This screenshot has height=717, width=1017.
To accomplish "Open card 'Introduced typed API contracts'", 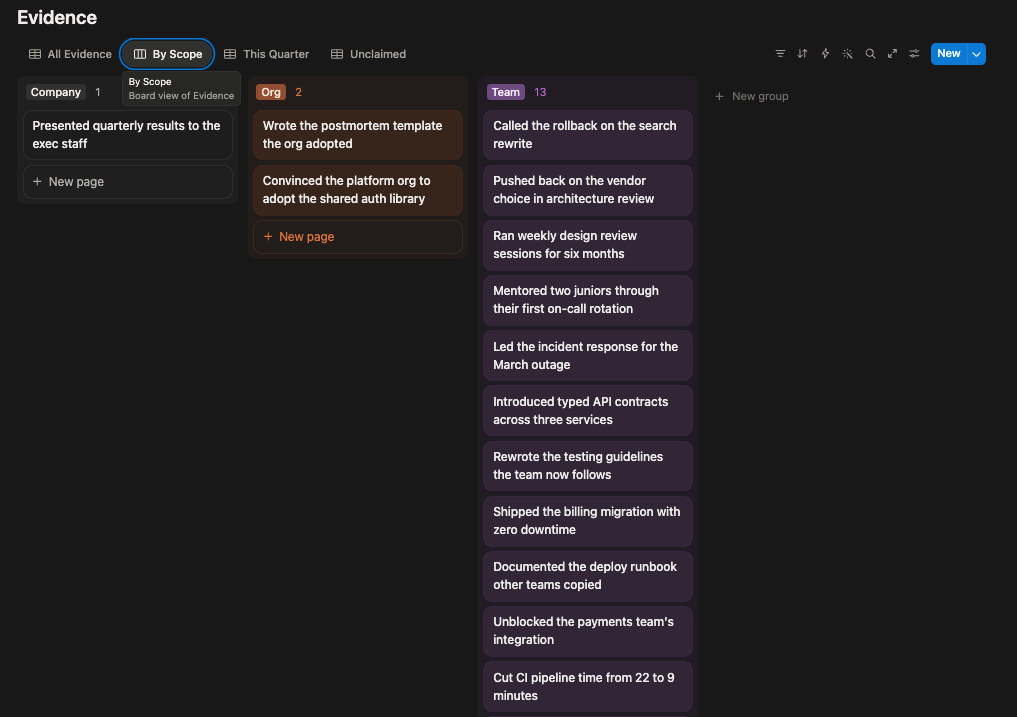I will [x=588, y=411].
